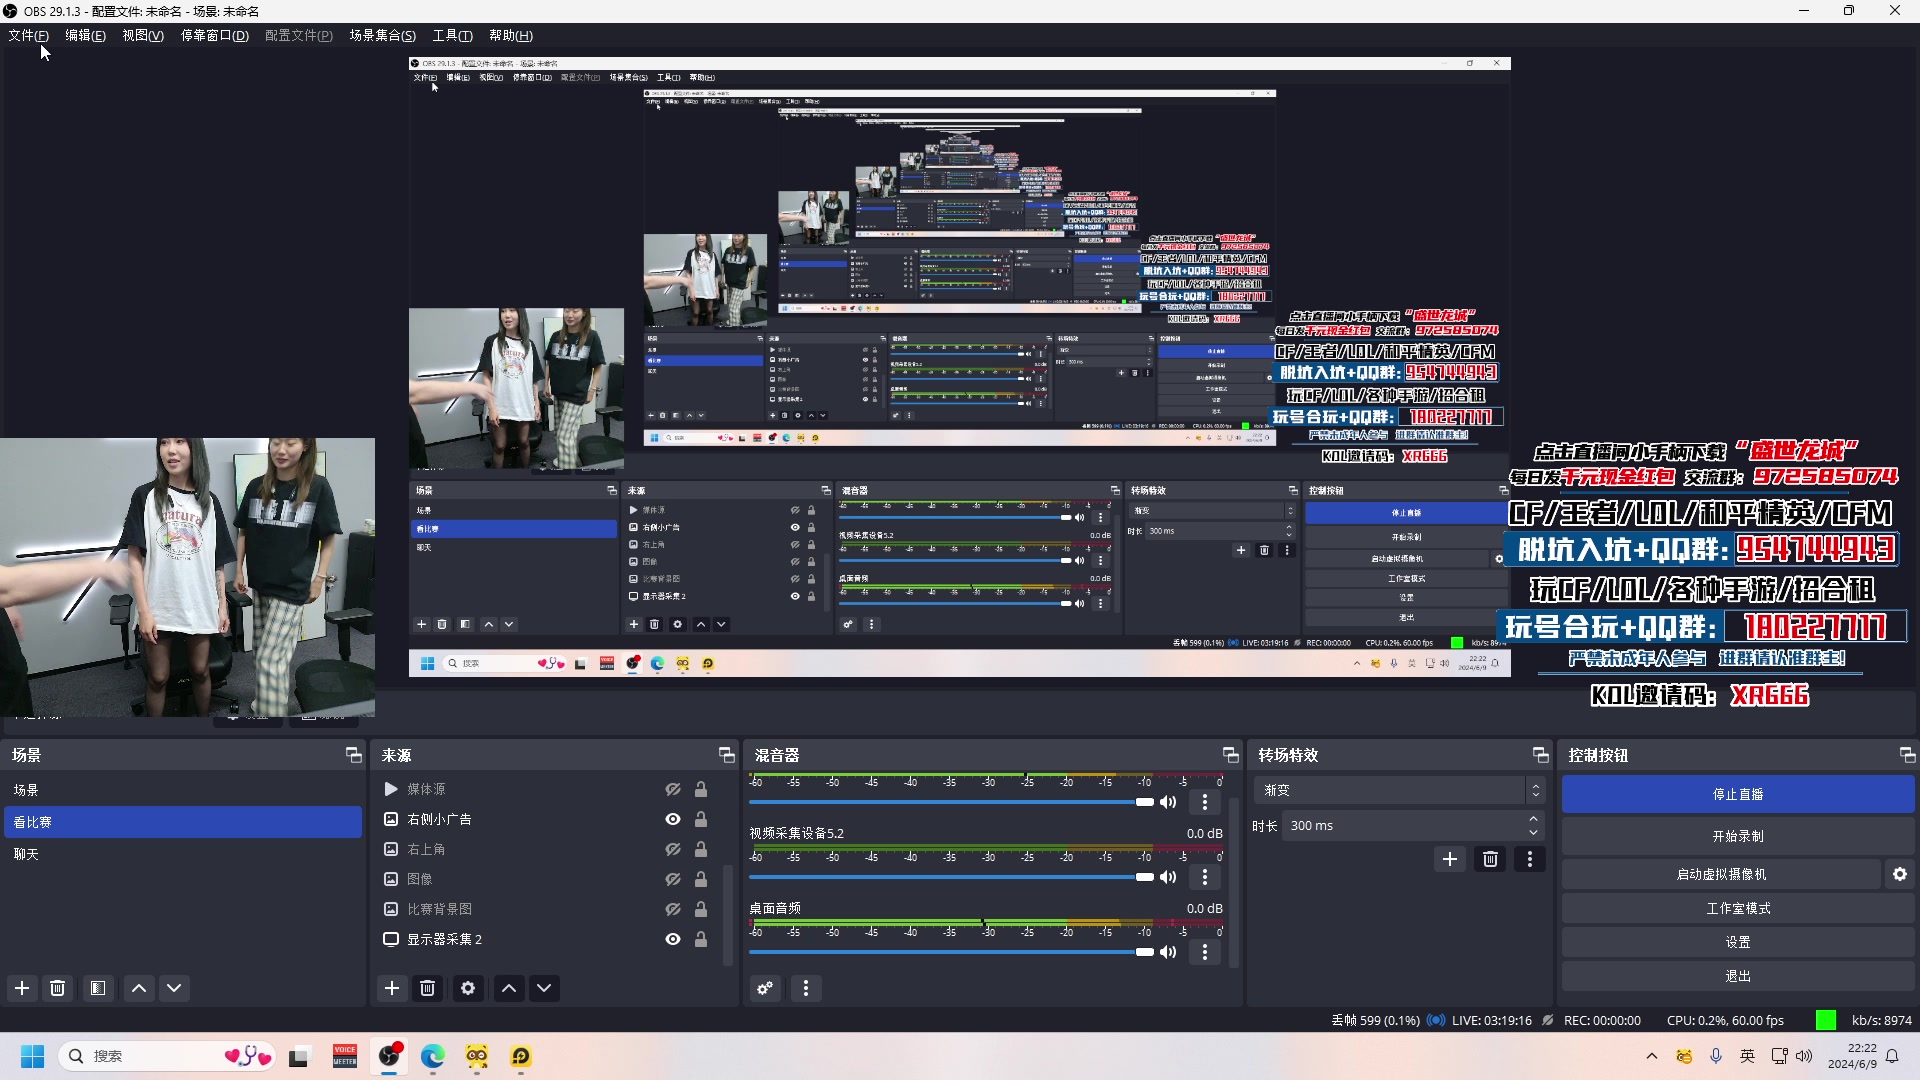The image size is (1920, 1080).
Task: Add a new source with plus icon
Action: [392, 988]
